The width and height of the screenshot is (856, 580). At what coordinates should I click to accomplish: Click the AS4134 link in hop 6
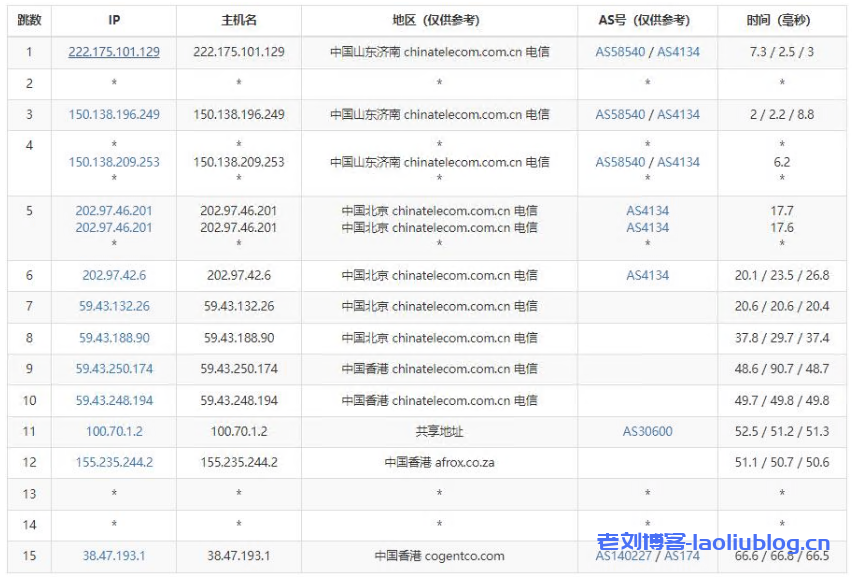tap(647, 276)
